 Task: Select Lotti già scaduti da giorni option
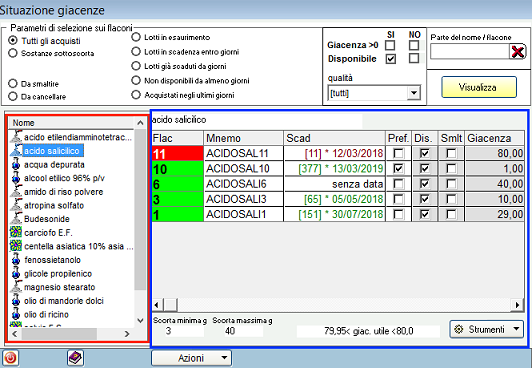point(136,66)
